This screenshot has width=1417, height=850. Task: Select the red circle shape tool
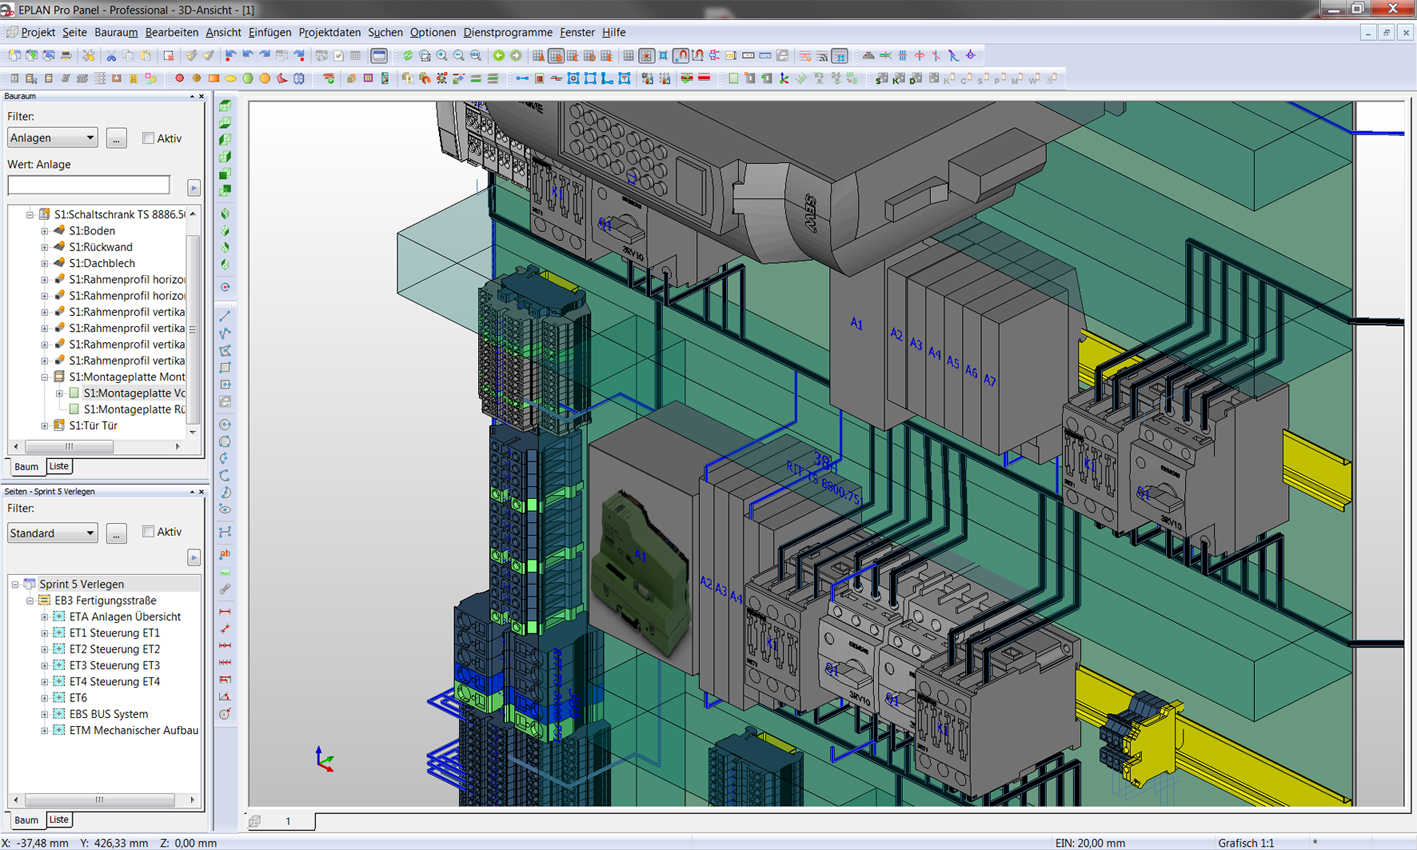tap(180, 78)
